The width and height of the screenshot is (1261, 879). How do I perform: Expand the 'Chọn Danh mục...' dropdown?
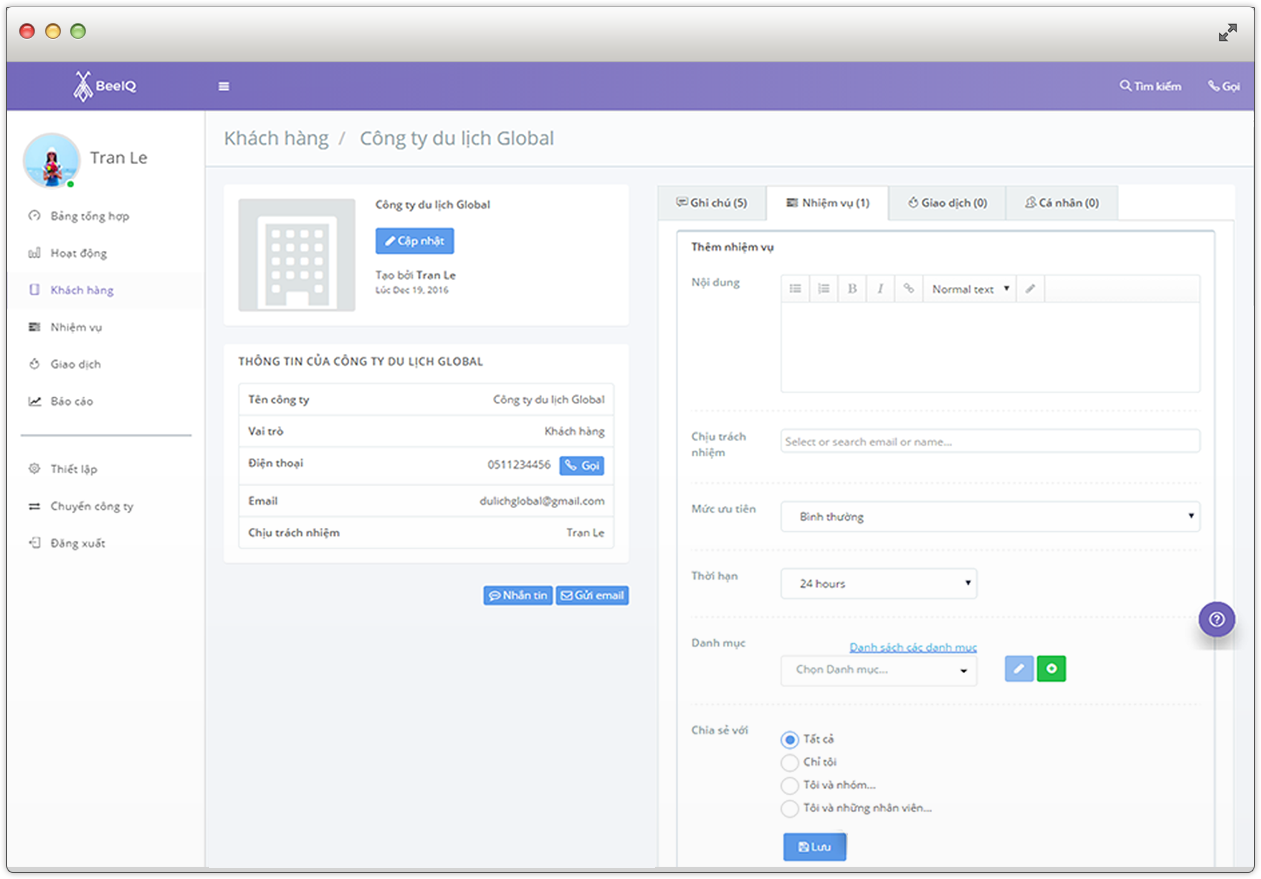point(878,670)
